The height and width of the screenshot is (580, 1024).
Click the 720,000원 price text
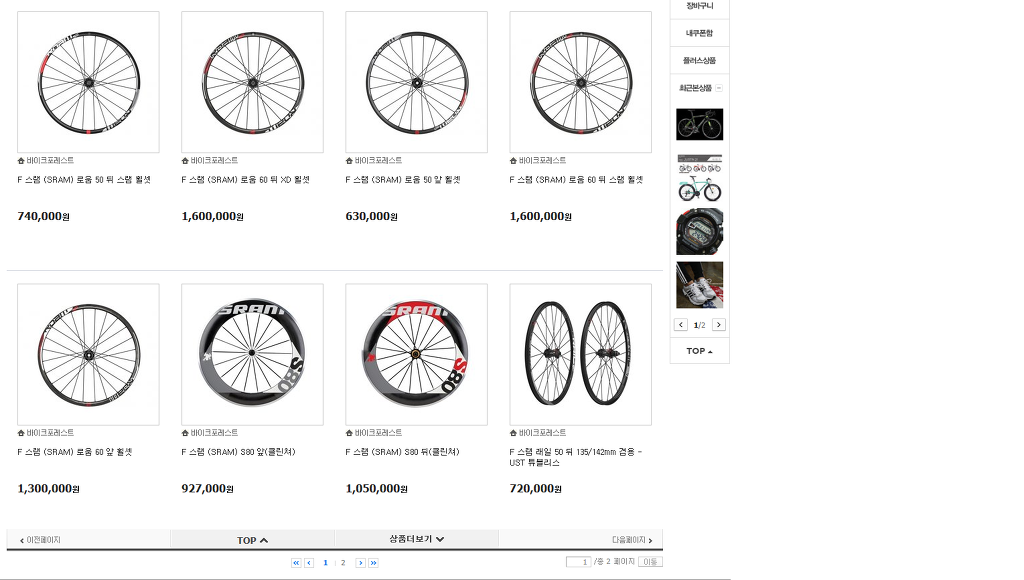[x=536, y=489]
